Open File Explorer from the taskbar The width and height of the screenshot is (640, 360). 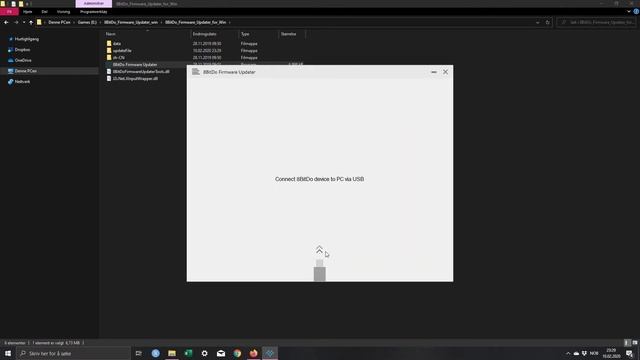tap(172, 353)
